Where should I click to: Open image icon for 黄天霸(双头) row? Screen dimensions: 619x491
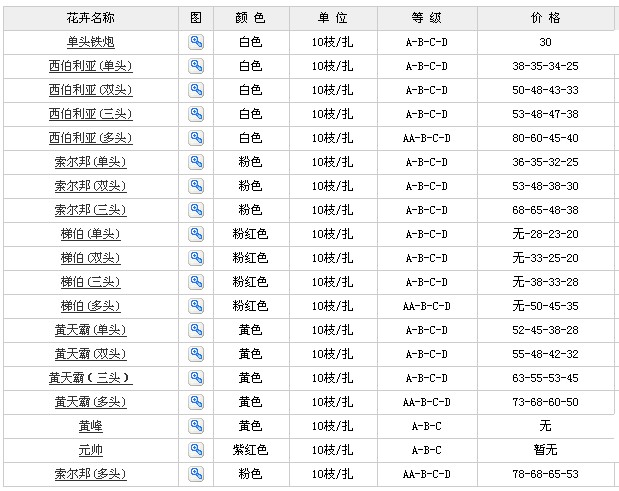click(x=196, y=354)
